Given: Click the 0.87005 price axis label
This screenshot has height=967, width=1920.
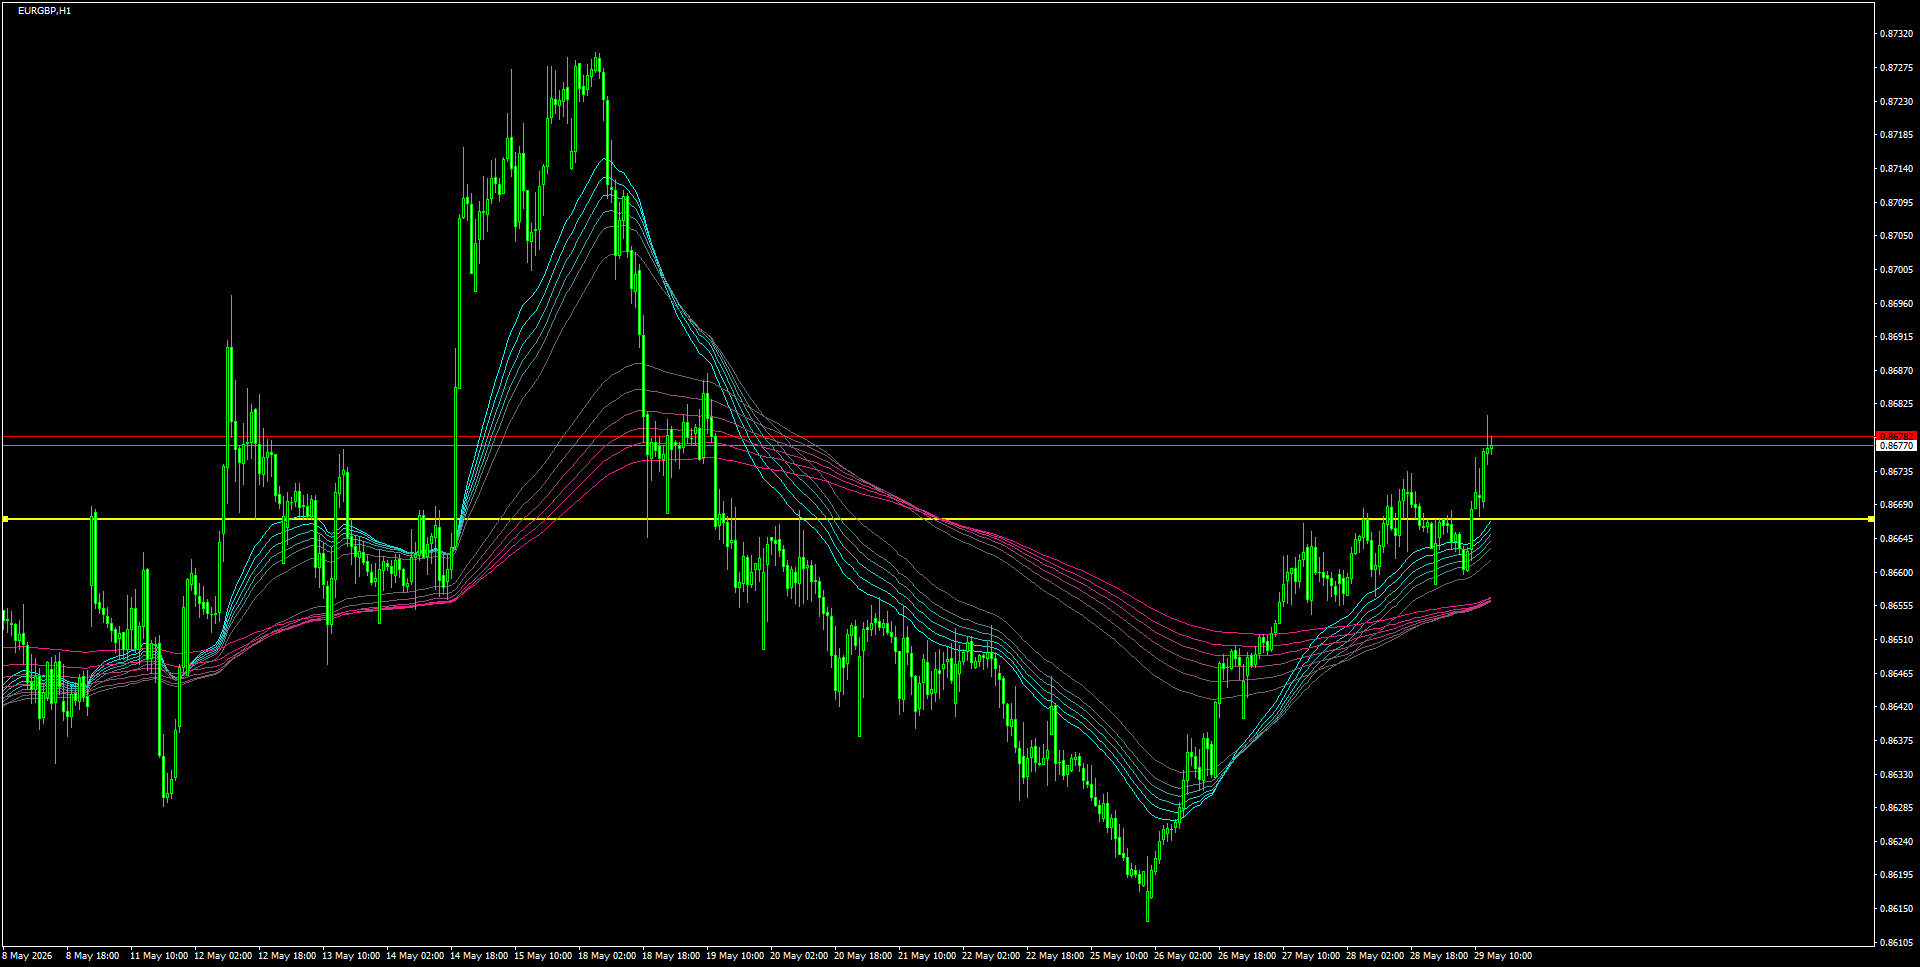Looking at the screenshot, I should pyautogui.click(x=1897, y=270).
